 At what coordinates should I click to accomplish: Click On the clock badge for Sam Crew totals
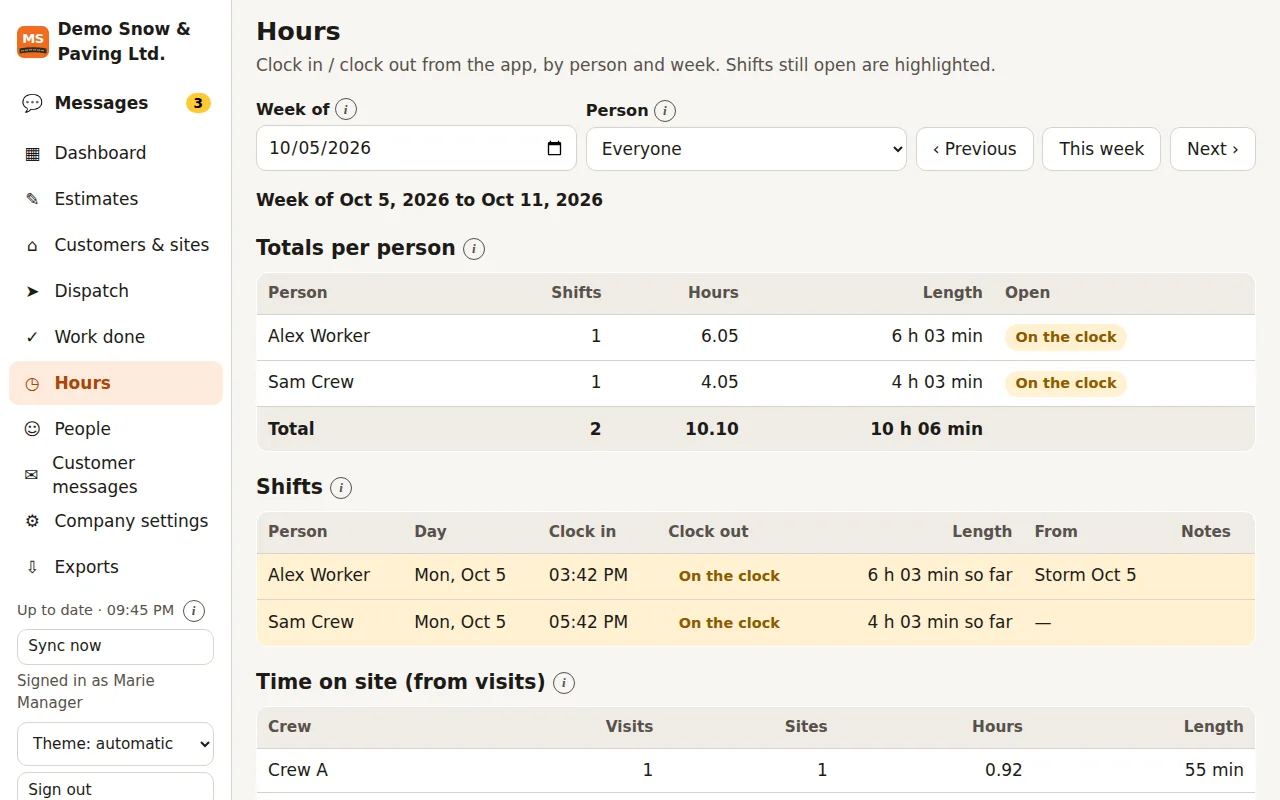coord(1066,383)
